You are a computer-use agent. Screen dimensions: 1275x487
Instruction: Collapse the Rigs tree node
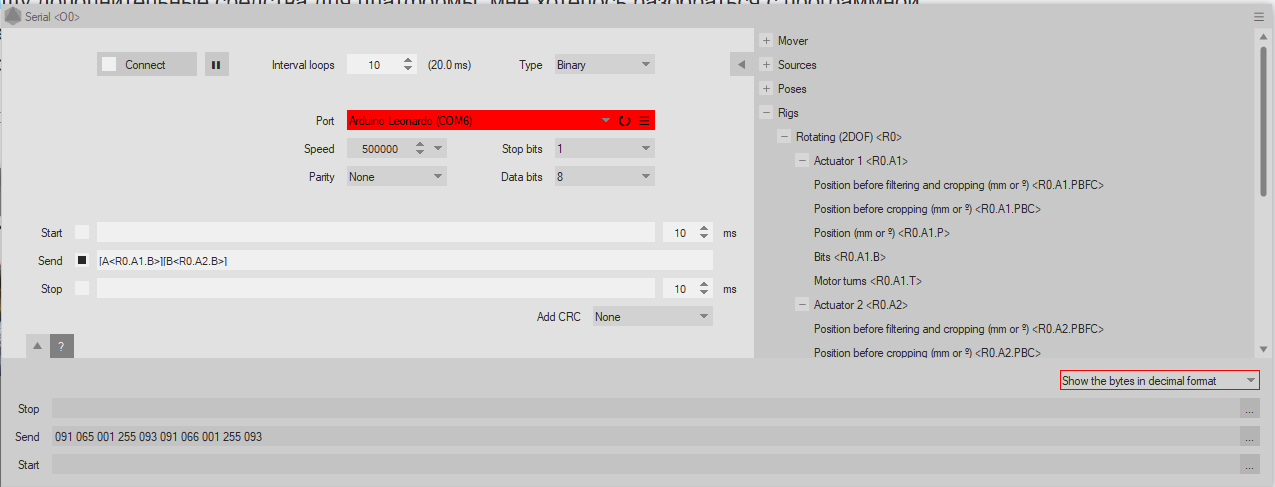click(x=766, y=113)
